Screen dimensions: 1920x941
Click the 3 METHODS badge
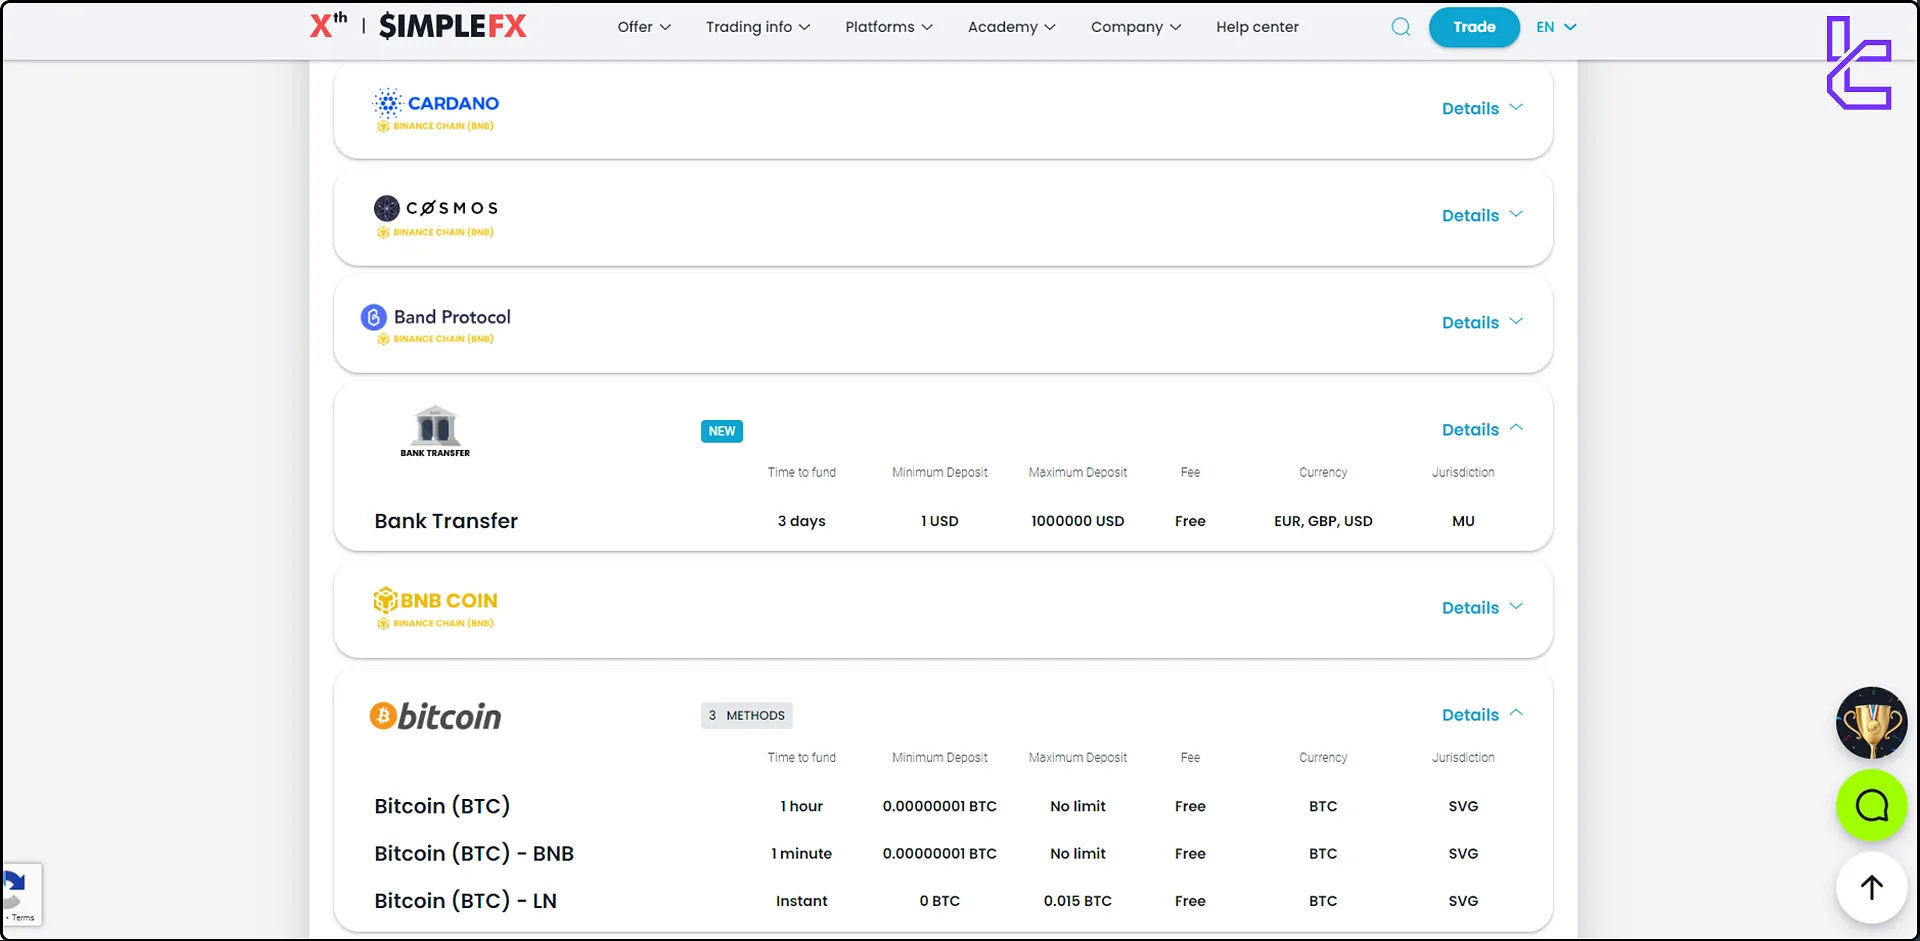point(747,715)
